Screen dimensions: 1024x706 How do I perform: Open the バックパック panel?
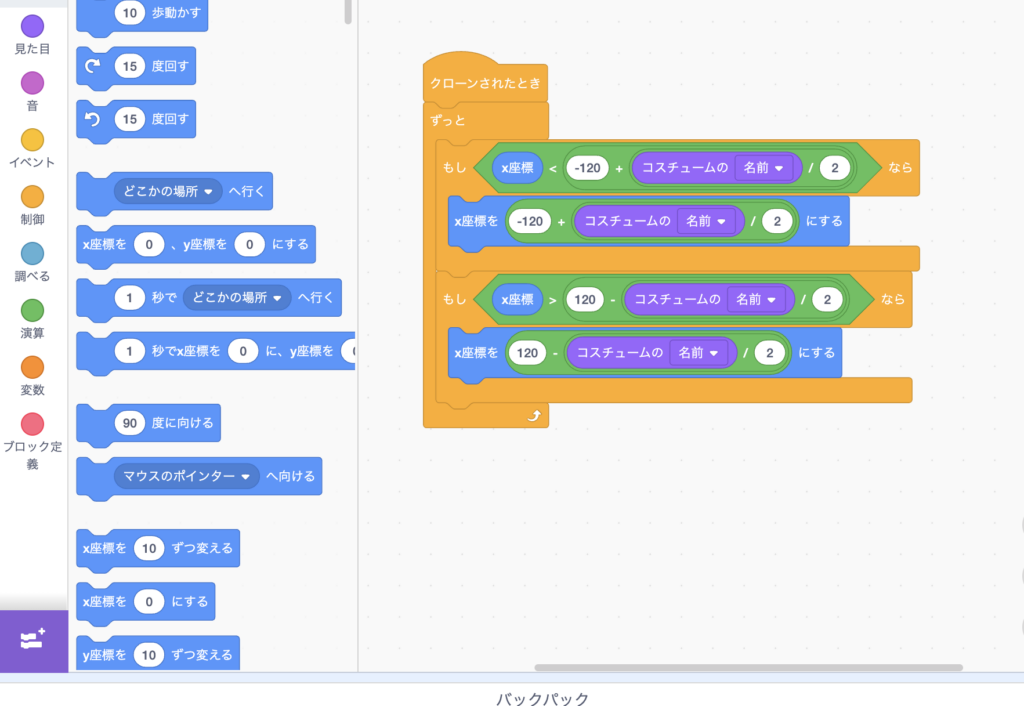coord(542,698)
